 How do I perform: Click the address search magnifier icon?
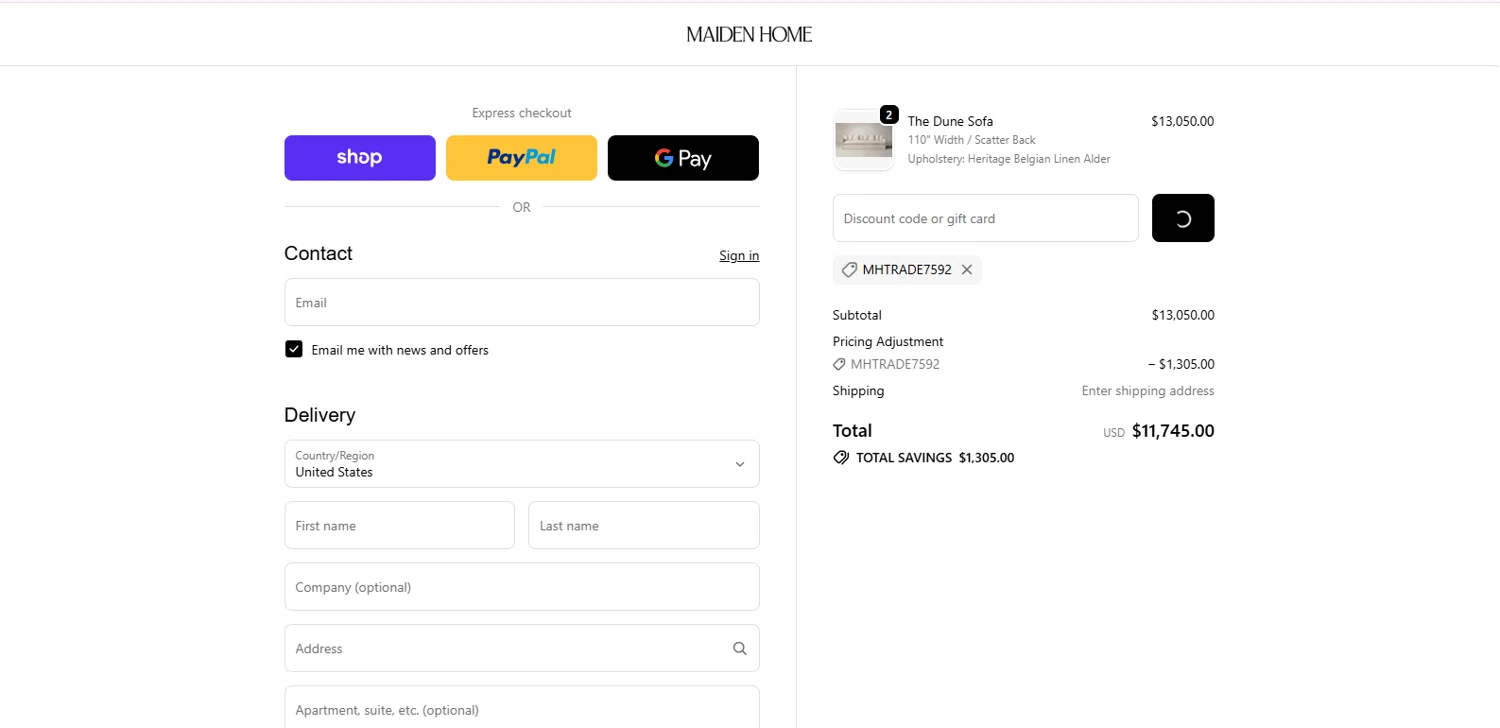click(740, 648)
